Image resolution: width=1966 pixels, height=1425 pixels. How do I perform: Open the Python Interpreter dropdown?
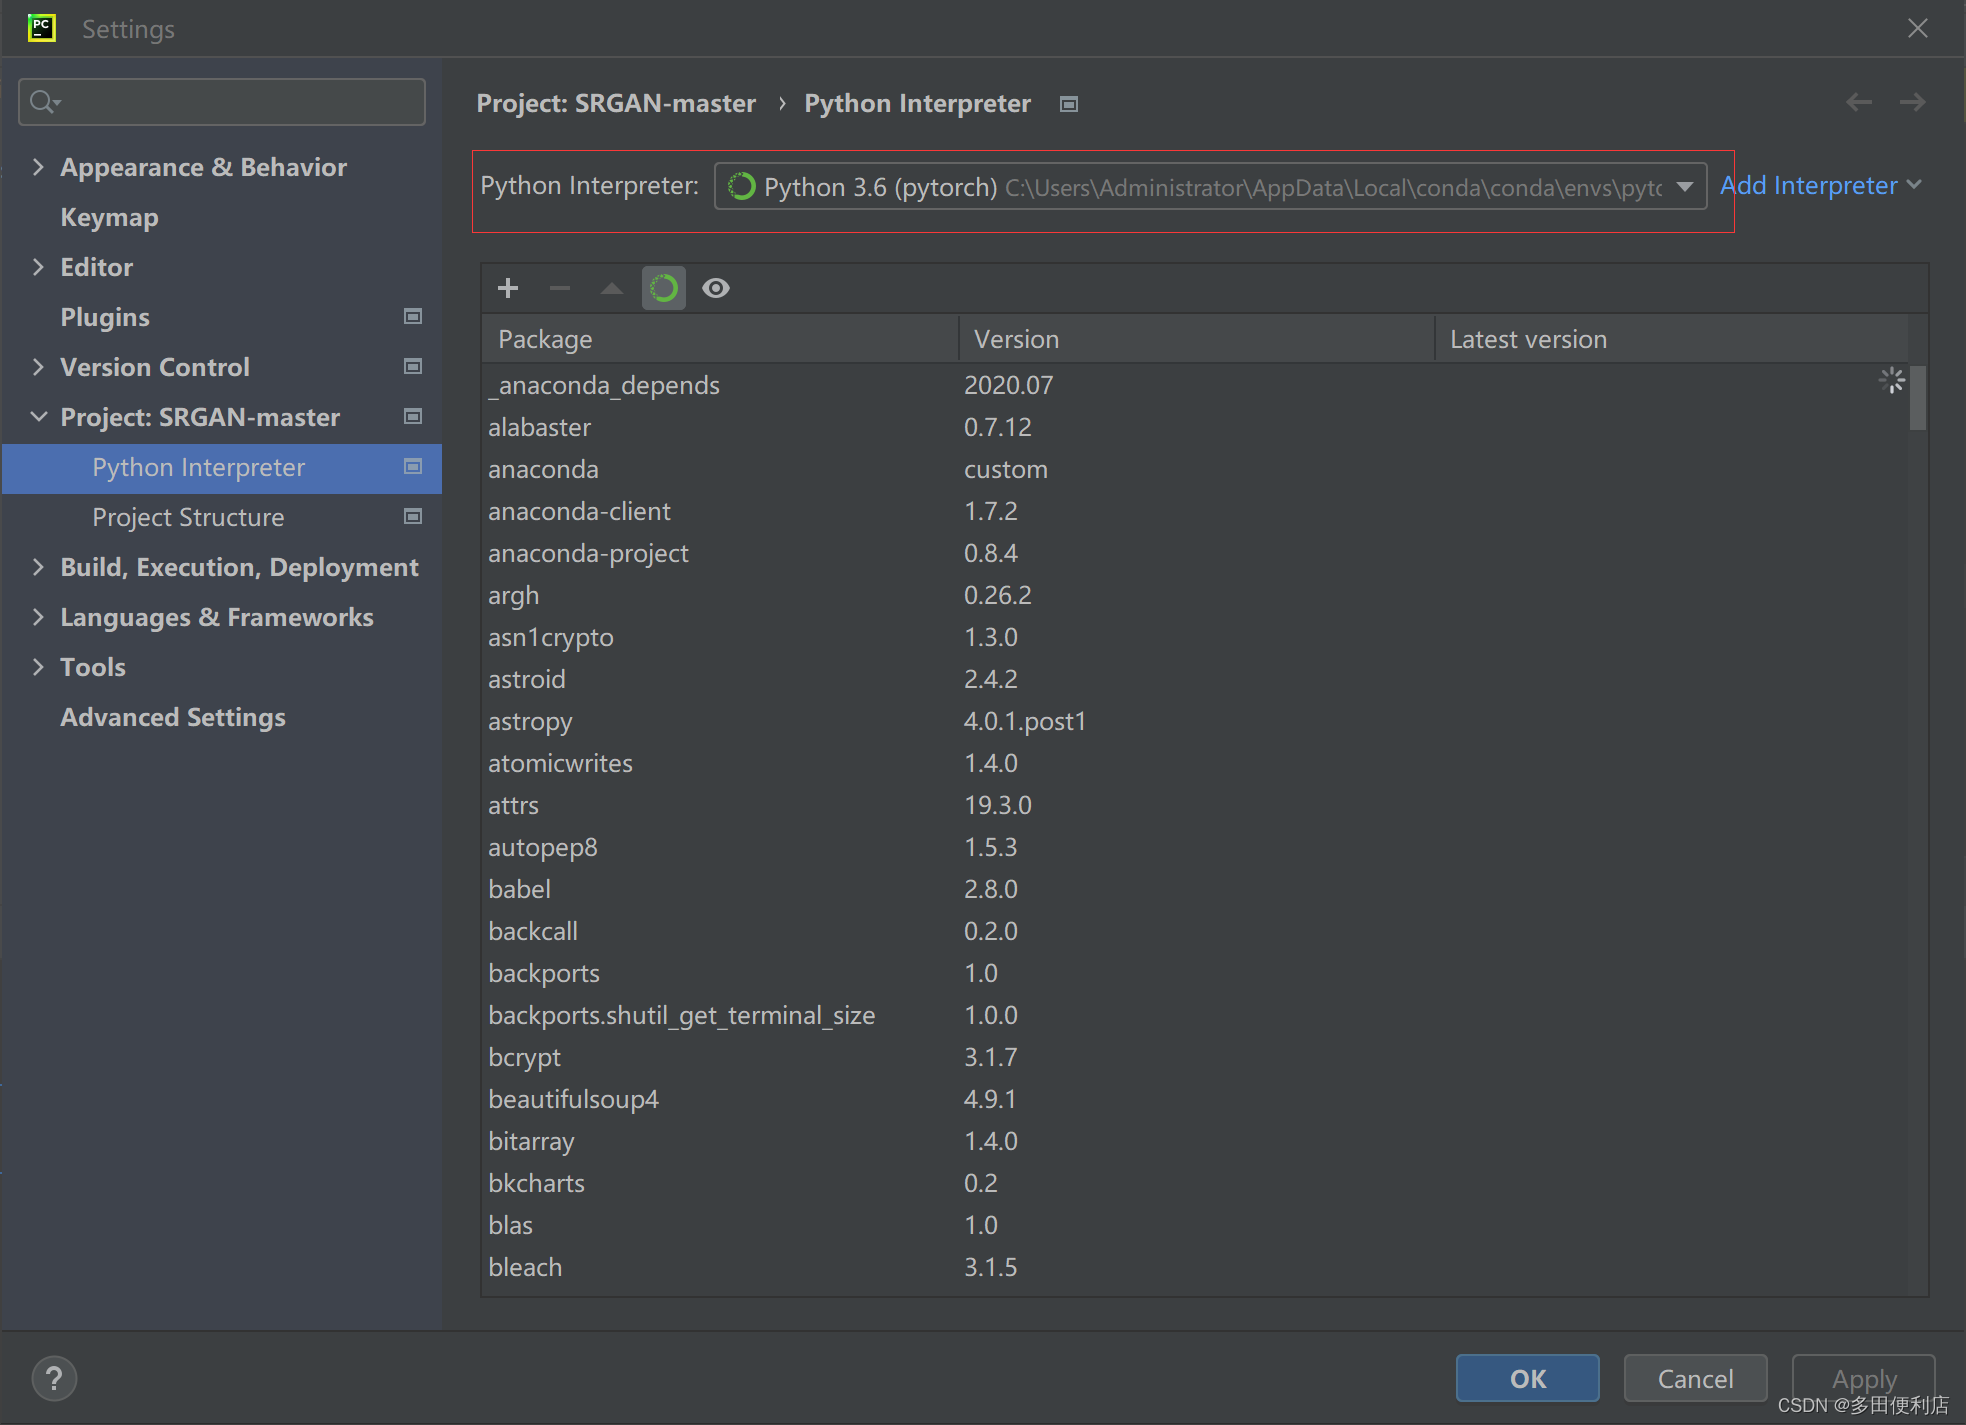click(x=1685, y=187)
